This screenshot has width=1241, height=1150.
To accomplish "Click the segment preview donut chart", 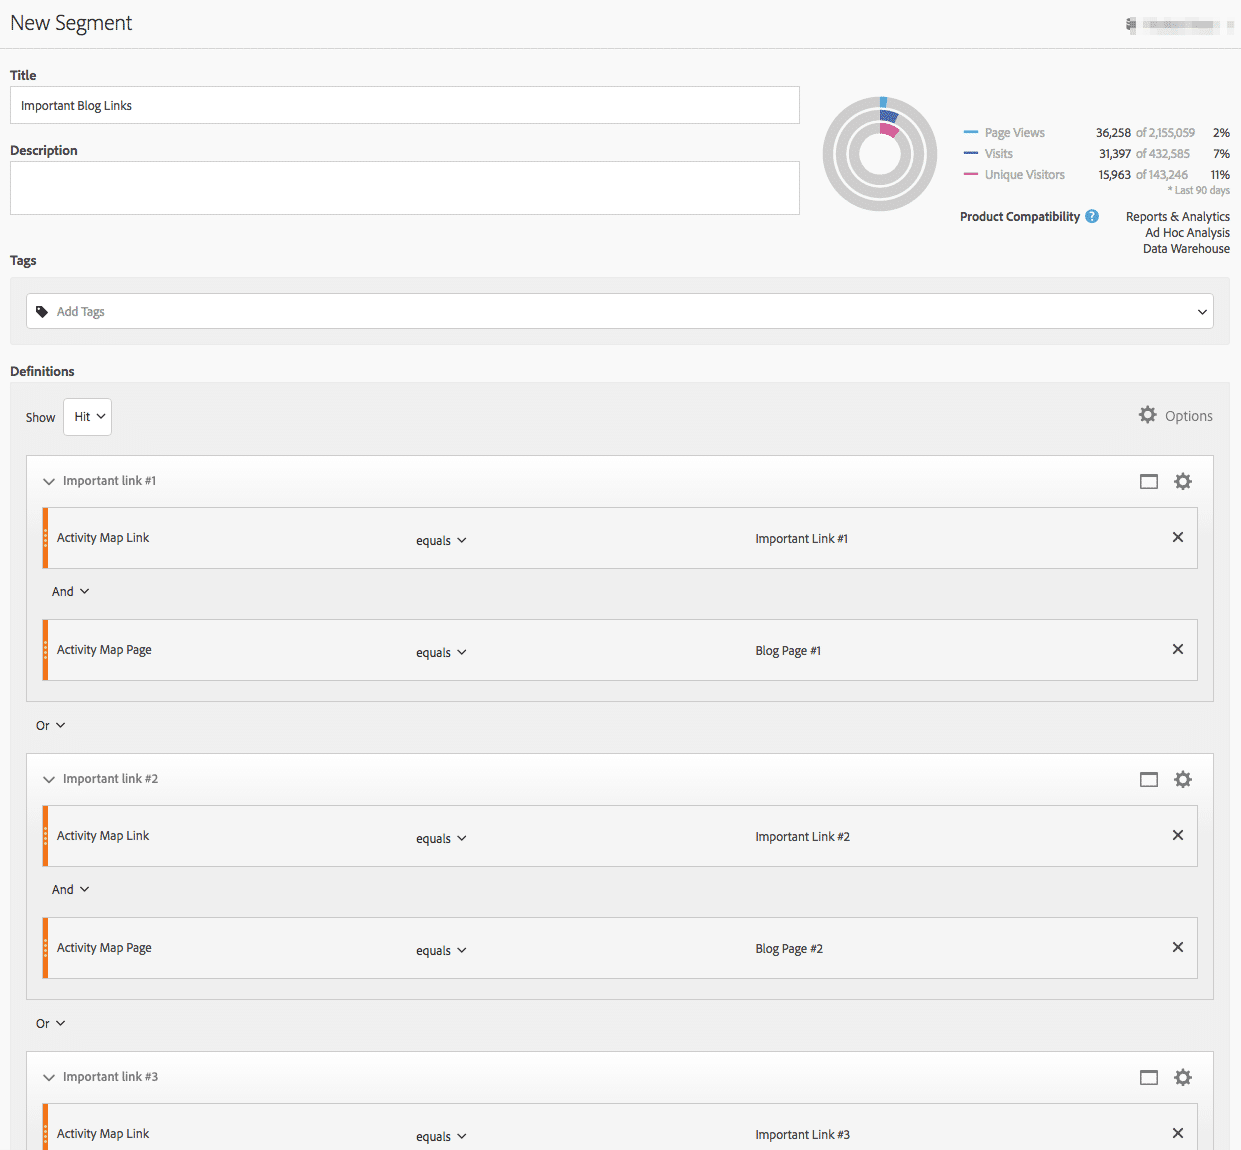I will 880,154.
